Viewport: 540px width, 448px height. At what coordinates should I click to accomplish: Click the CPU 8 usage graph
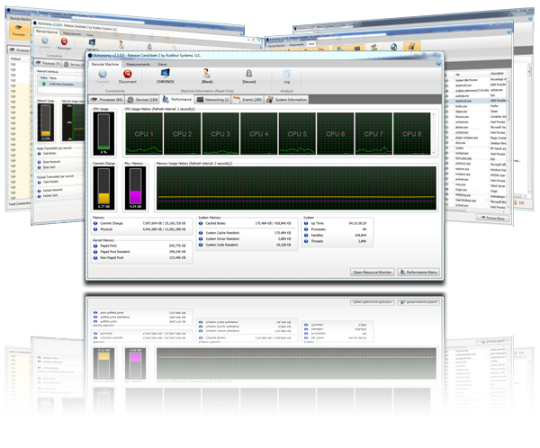pyautogui.click(x=412, y=134)
